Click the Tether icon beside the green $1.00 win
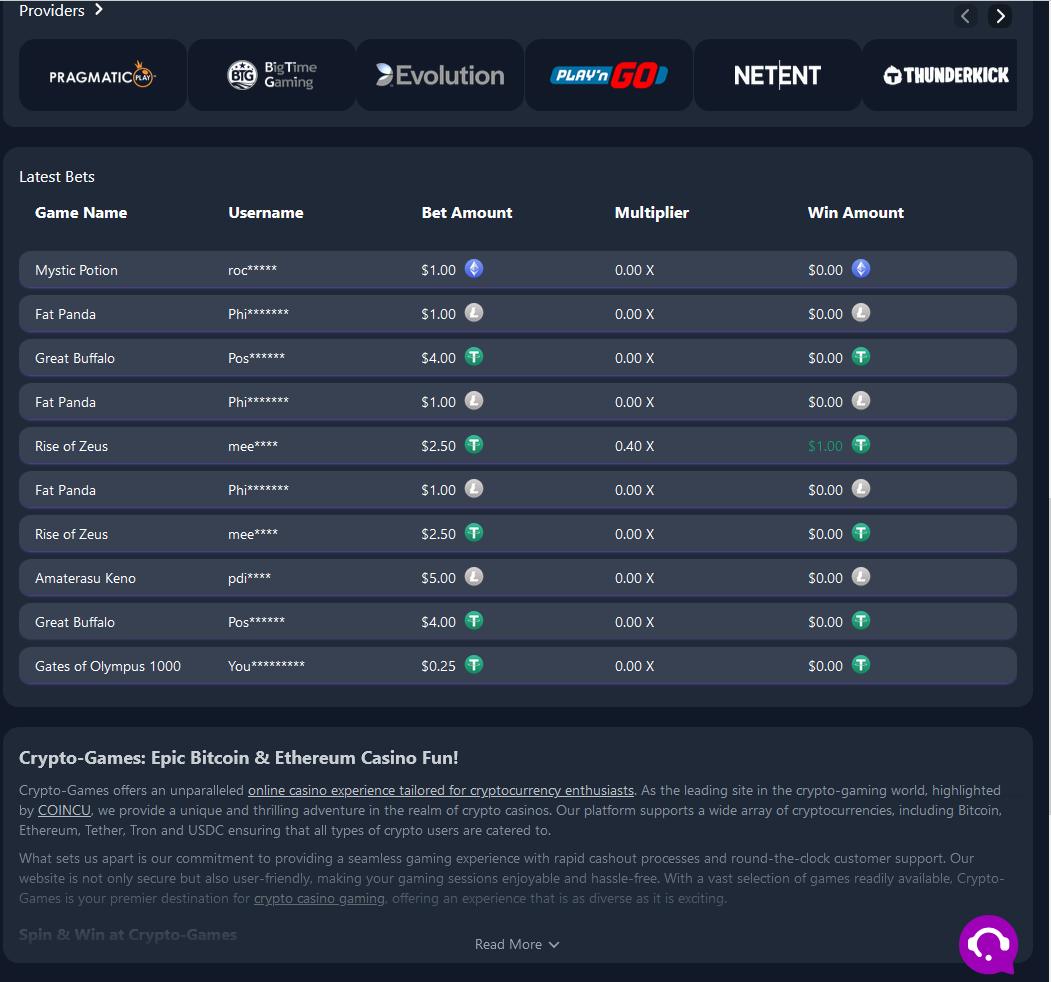Viewport: 1051px width, 982px height. point(861,444)
